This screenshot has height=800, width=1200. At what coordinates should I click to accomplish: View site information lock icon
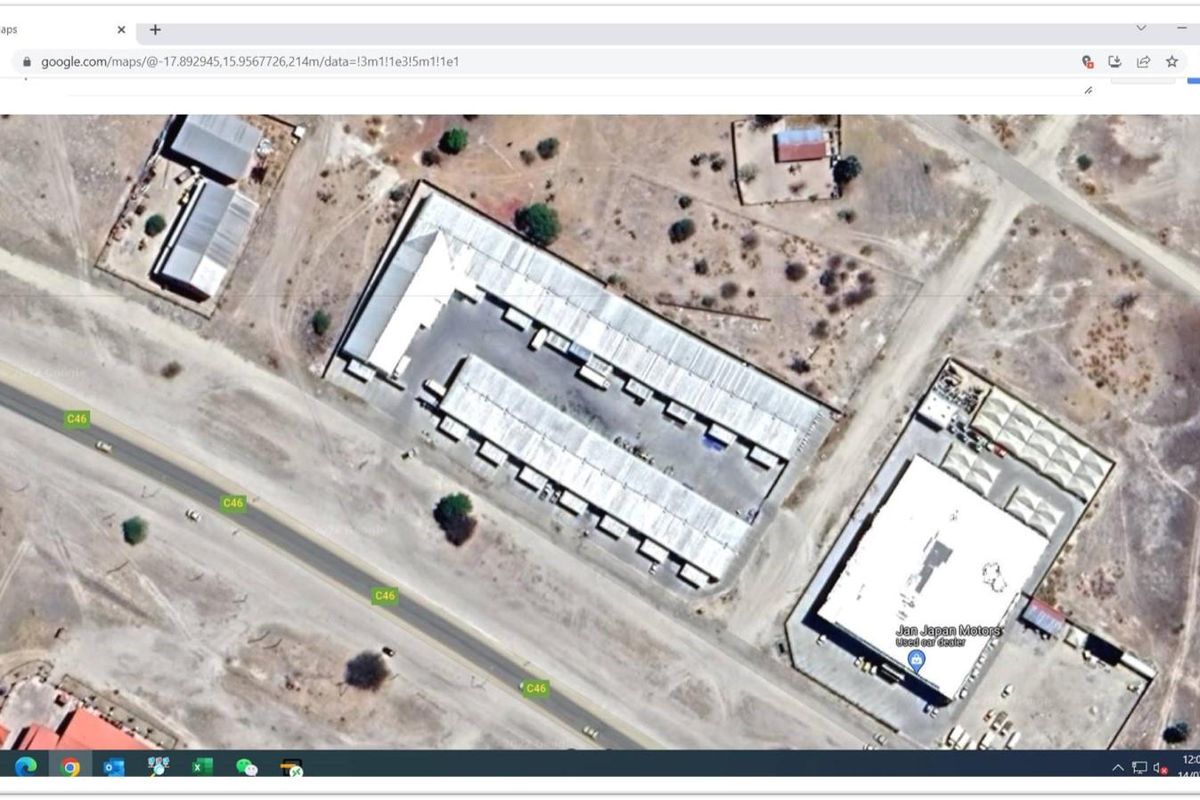coord(27,61)
